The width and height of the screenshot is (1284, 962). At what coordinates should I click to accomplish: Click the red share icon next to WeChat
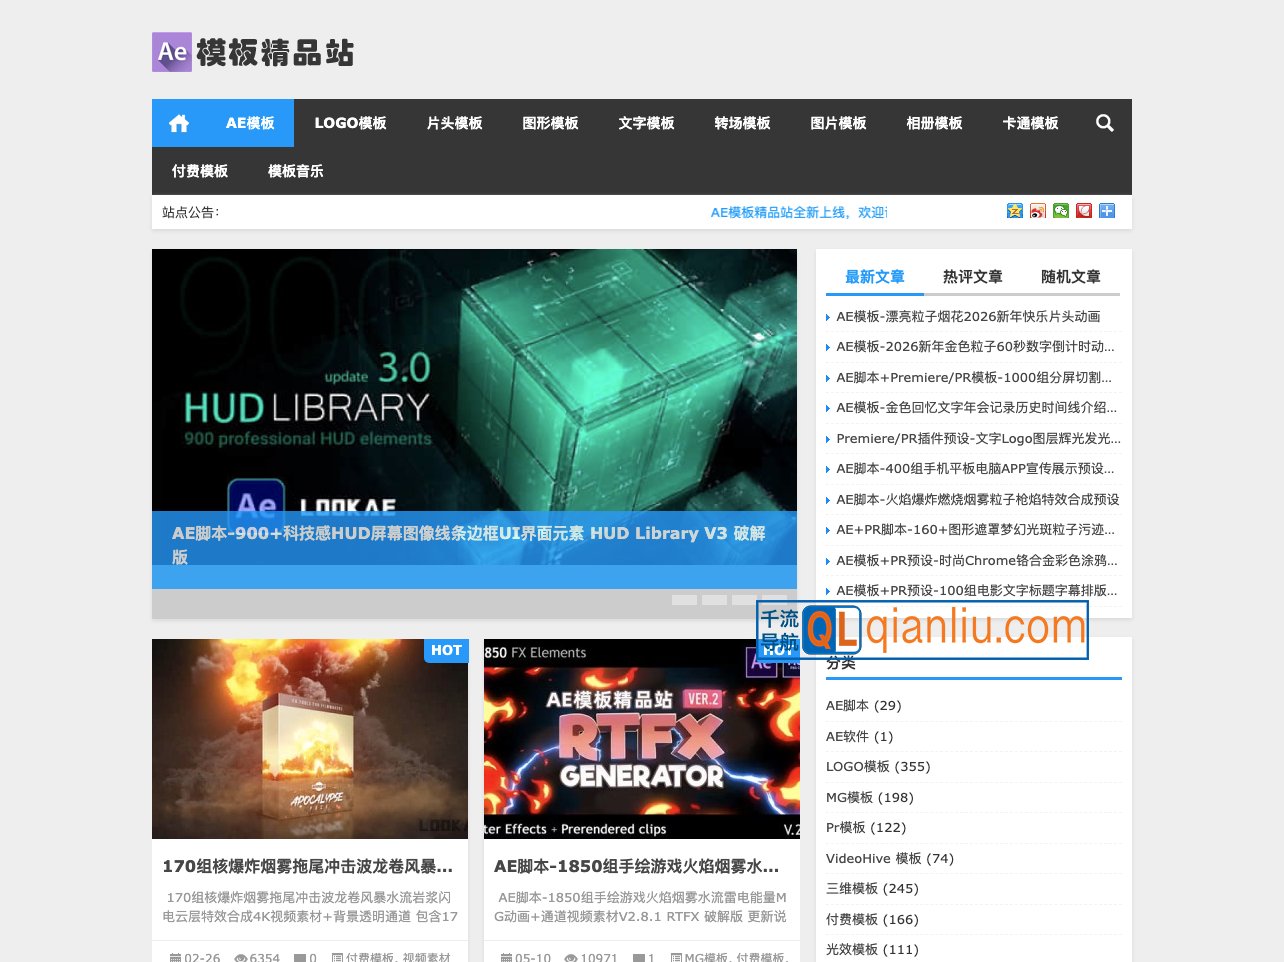pyautogui.click(x=1083, y=211)
